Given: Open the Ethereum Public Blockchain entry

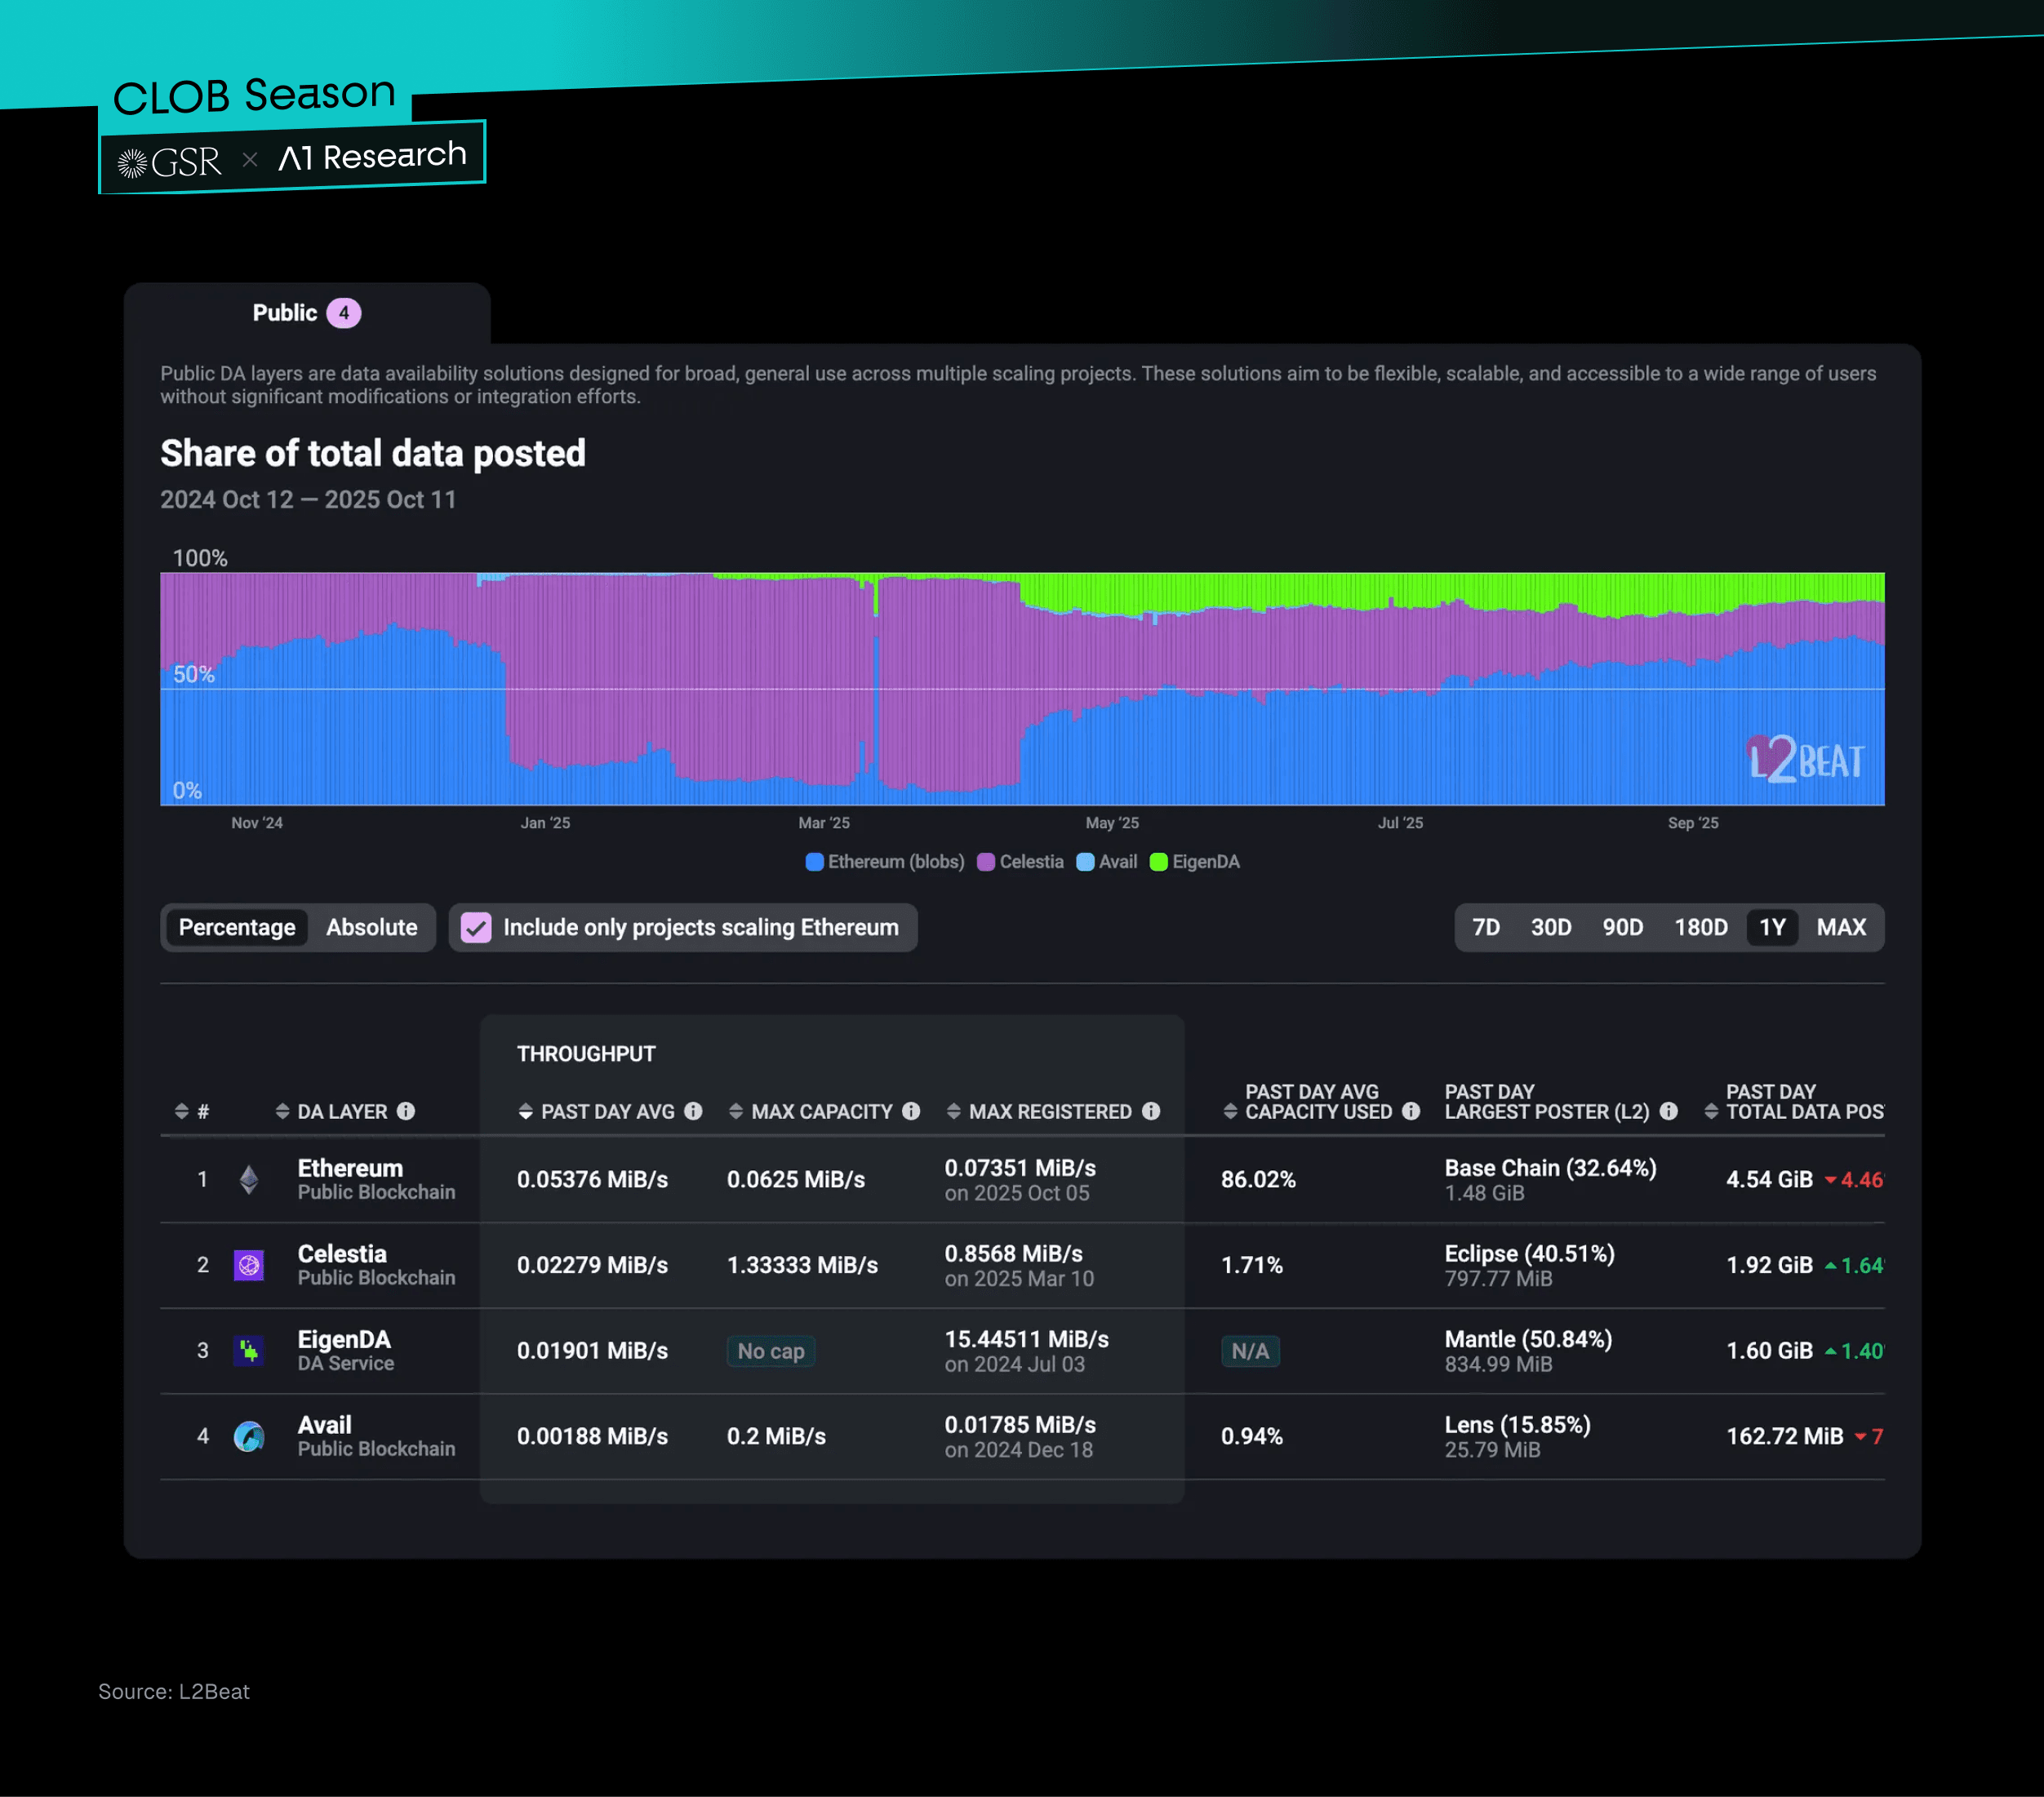Looking at the screenshot, I should coord(376,1180).
